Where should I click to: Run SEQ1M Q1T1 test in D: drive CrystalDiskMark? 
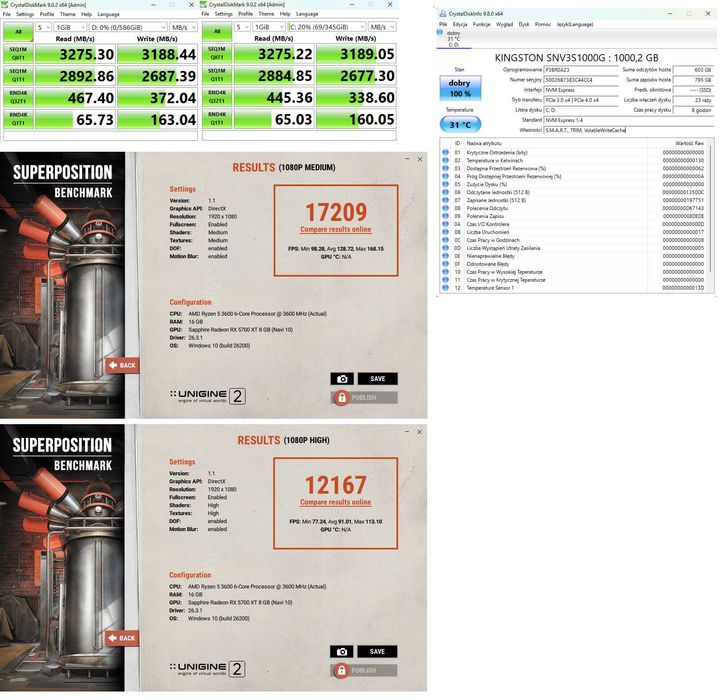click(18, 75)
